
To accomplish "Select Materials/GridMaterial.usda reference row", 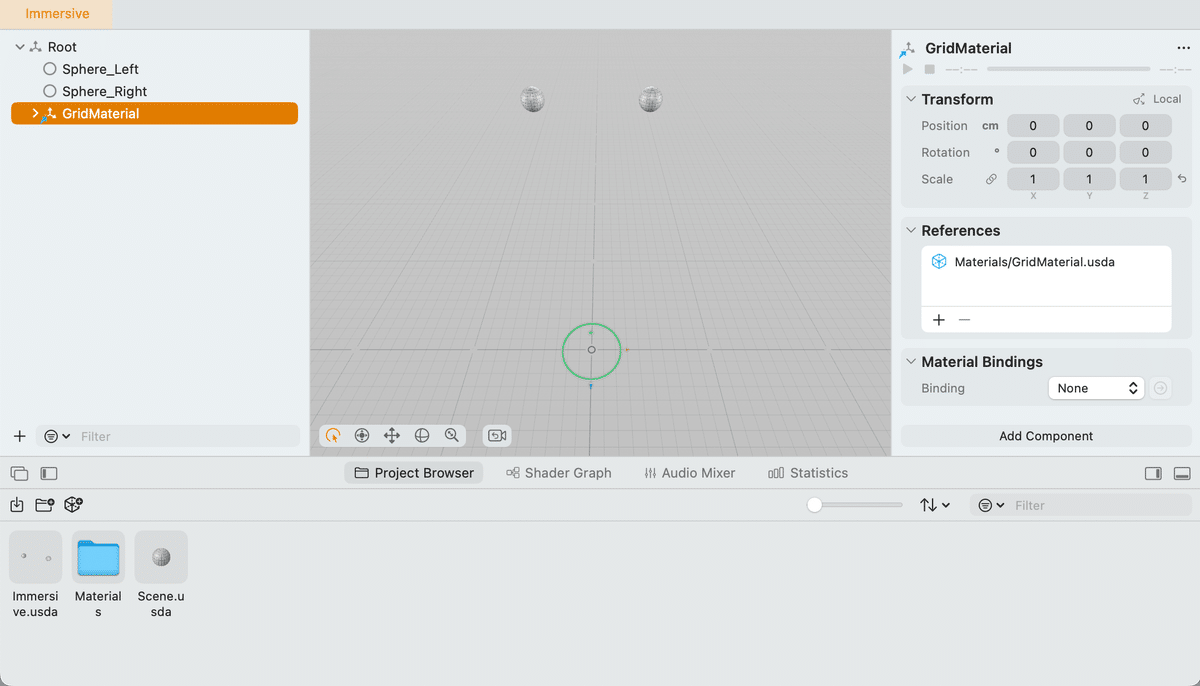I will 1046,262.
